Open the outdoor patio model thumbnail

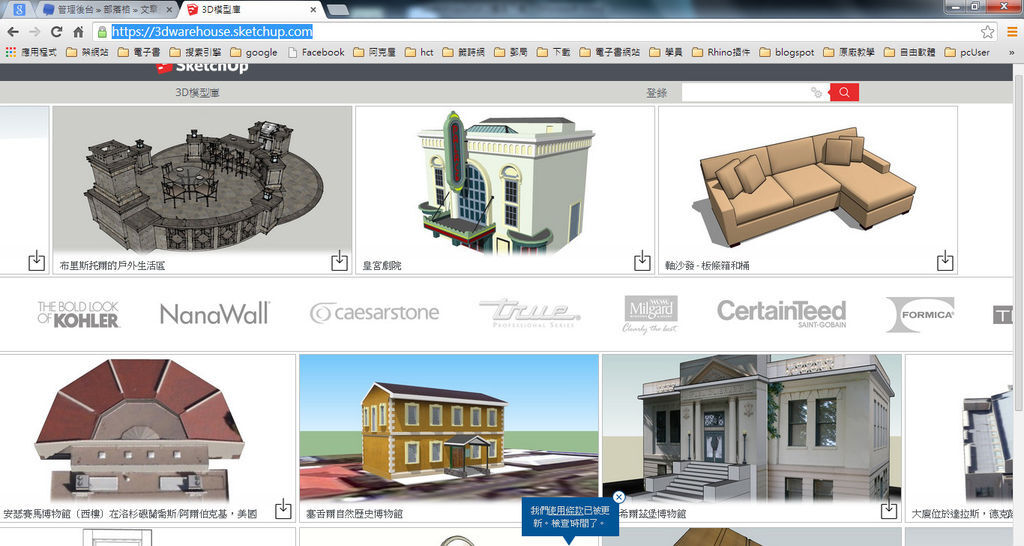coord(202,181)
